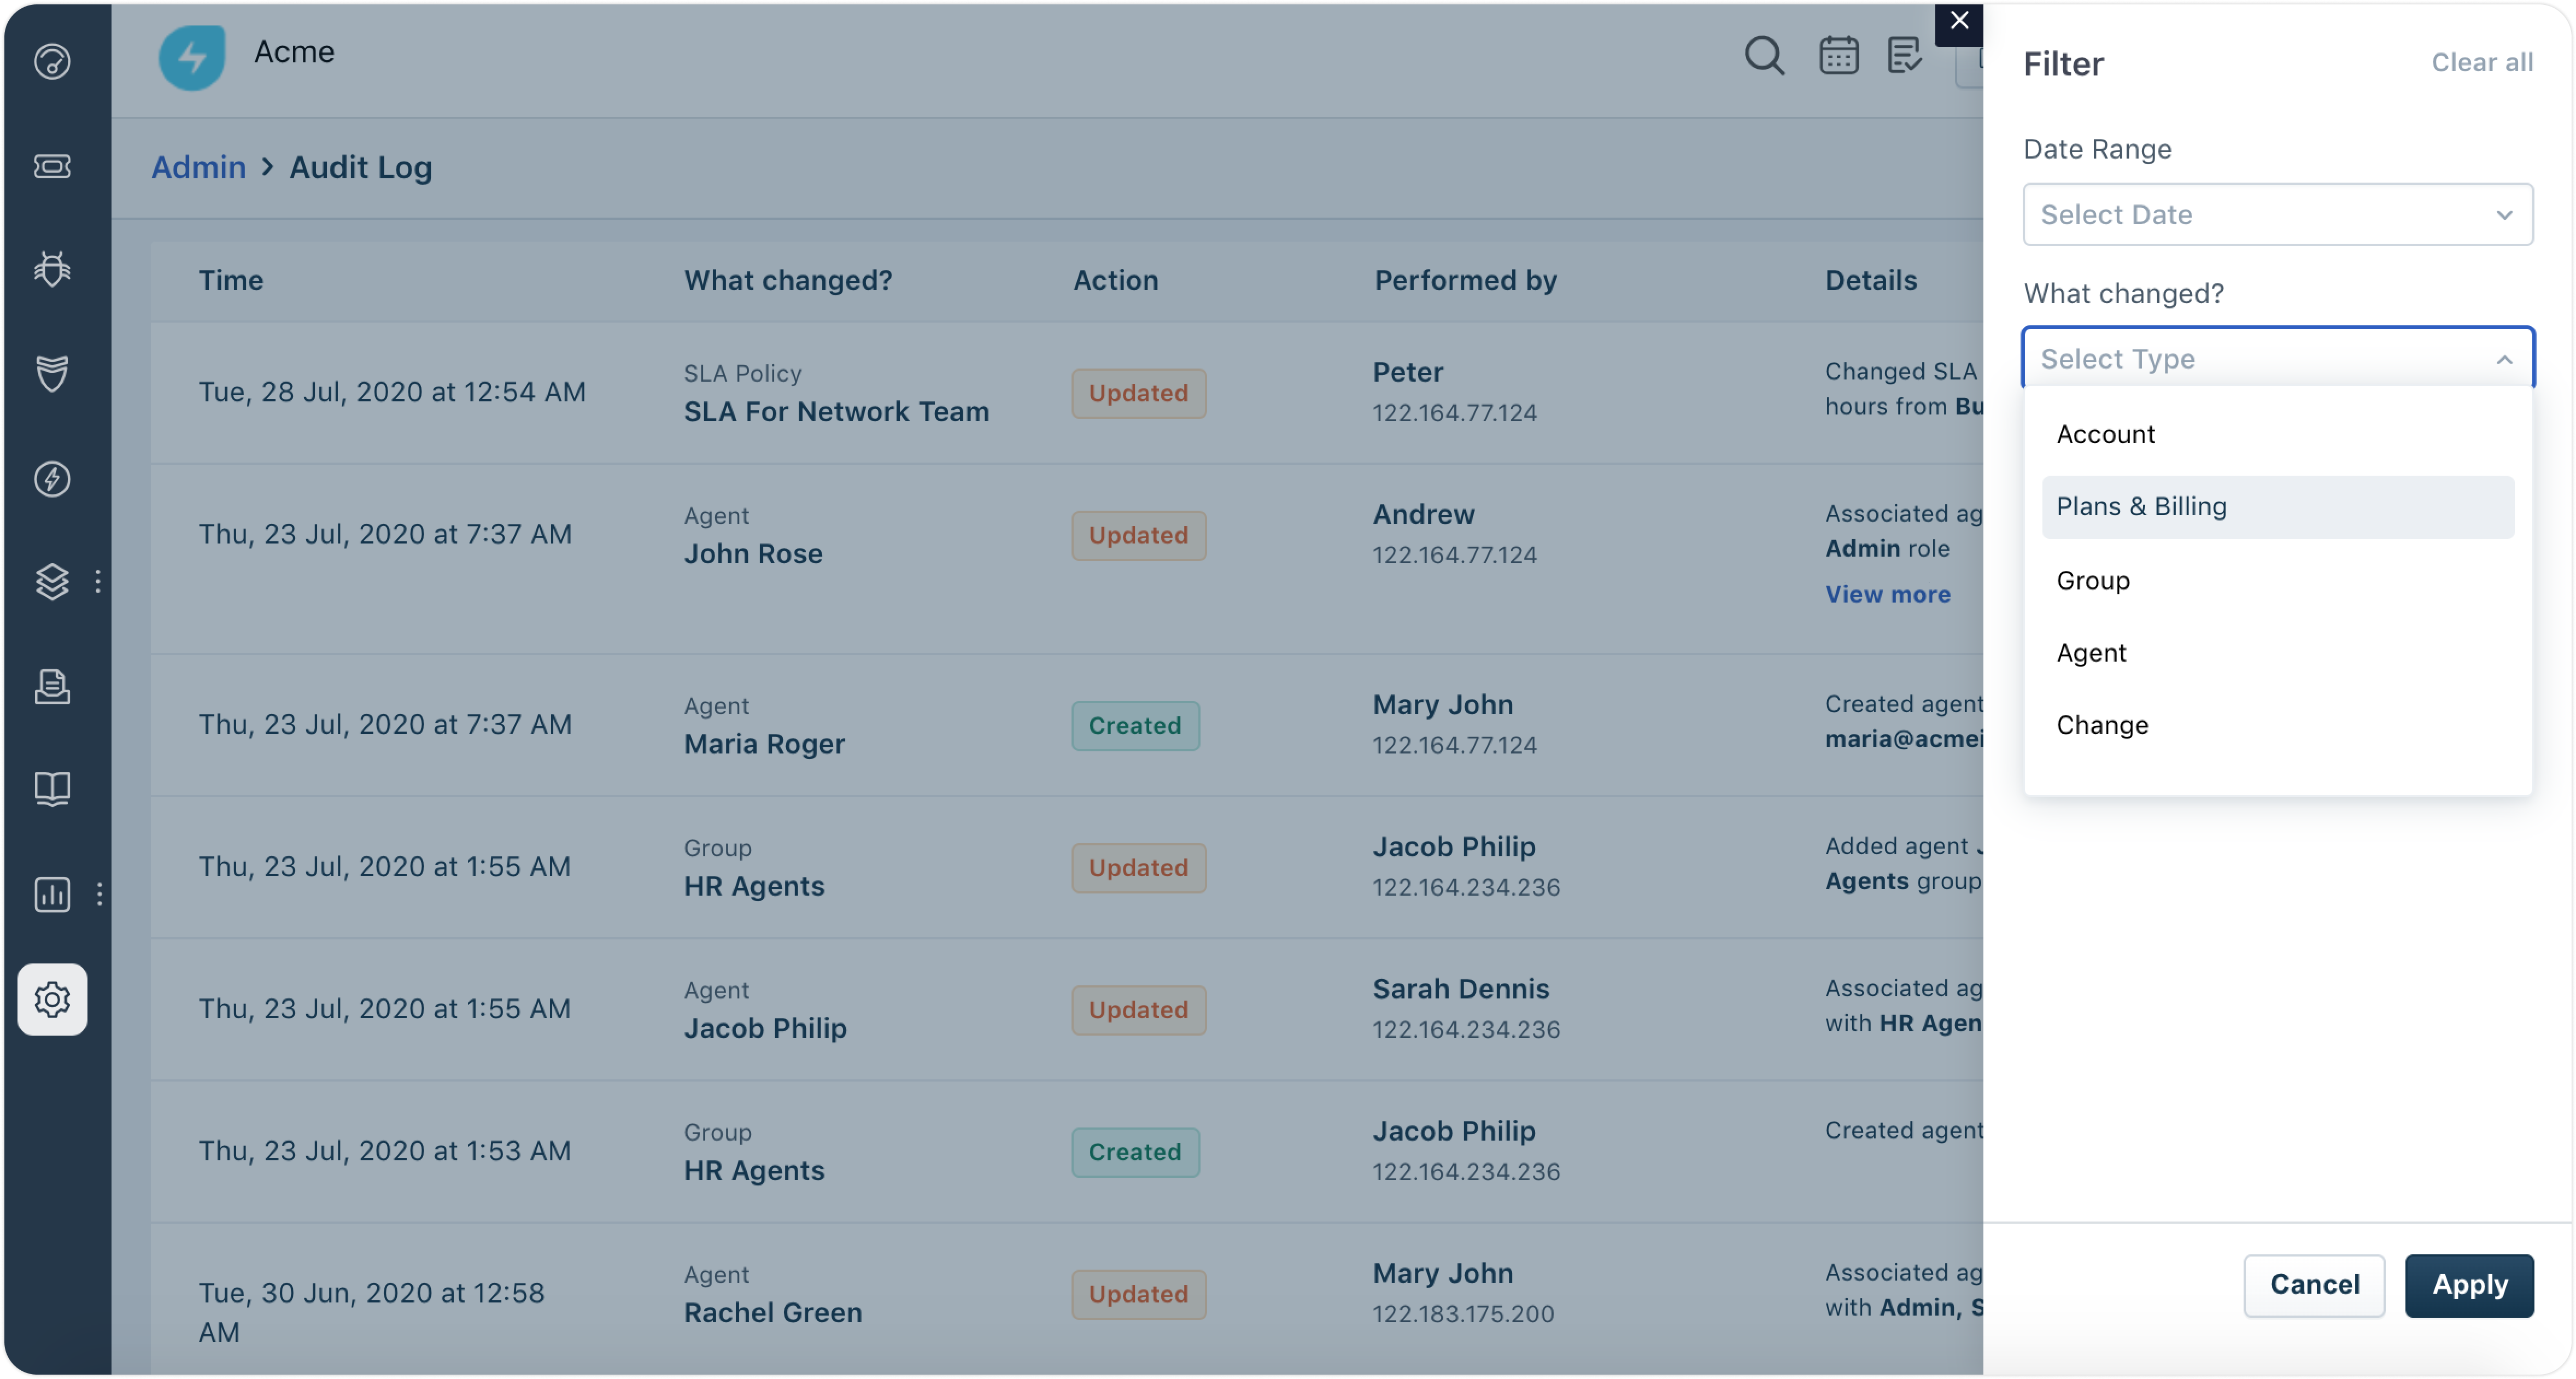Close the filter panel with X
This screenshot has height=1379, width=2576.
coord(1959,21)
